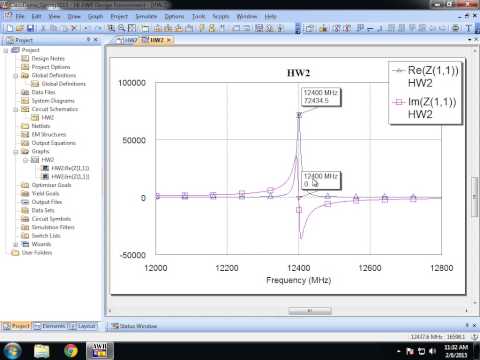The width and height of the screenshot is (480, 360).
Task: Collapse the Global Definitions folder
Action: (15, 76)
